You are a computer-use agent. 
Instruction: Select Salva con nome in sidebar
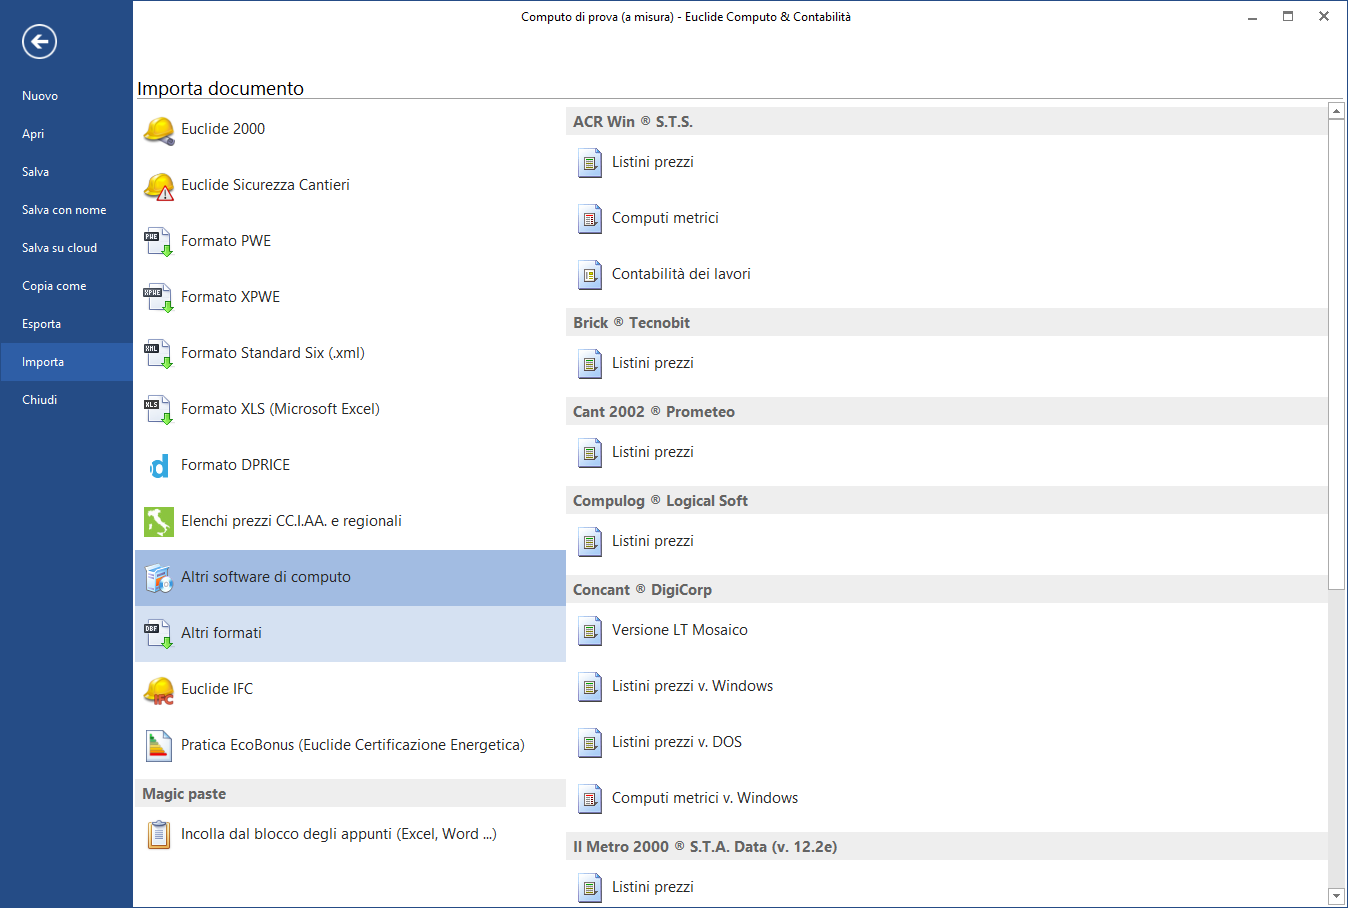pyautogui.click(x=64, y=210)
